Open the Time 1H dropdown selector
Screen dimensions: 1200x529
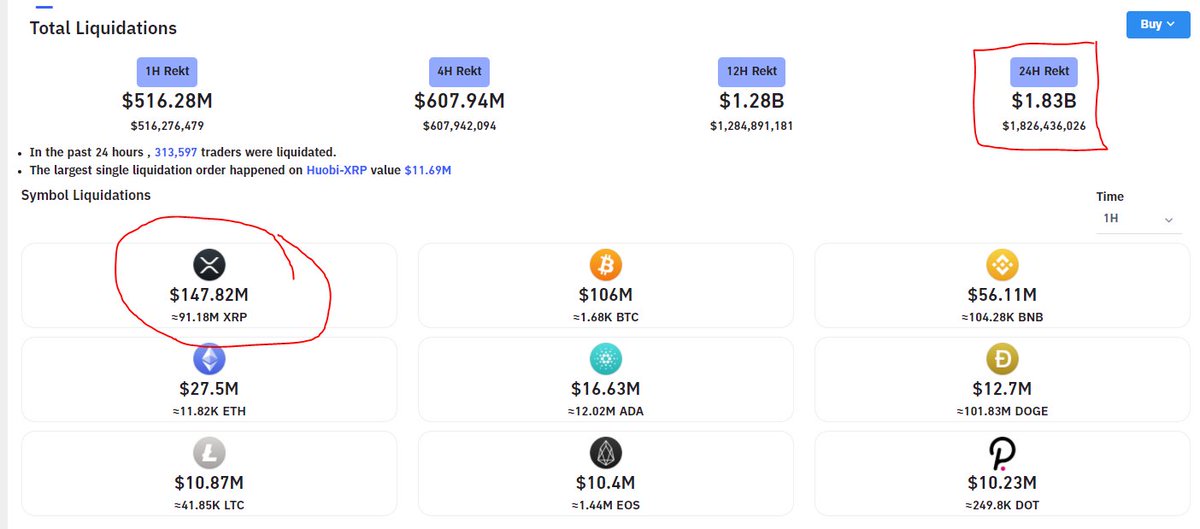1137,218
